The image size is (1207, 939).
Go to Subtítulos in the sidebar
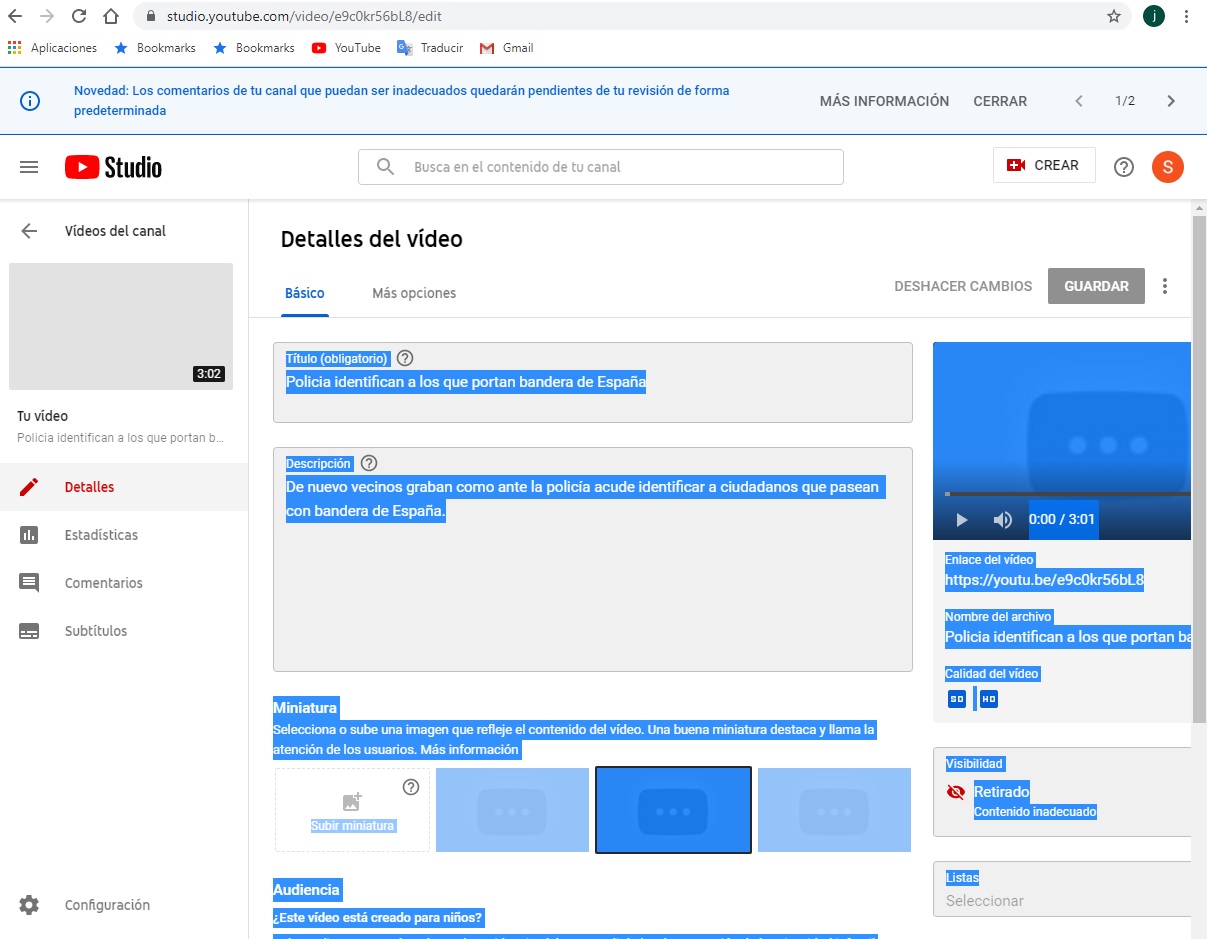[x=95, y=631]
